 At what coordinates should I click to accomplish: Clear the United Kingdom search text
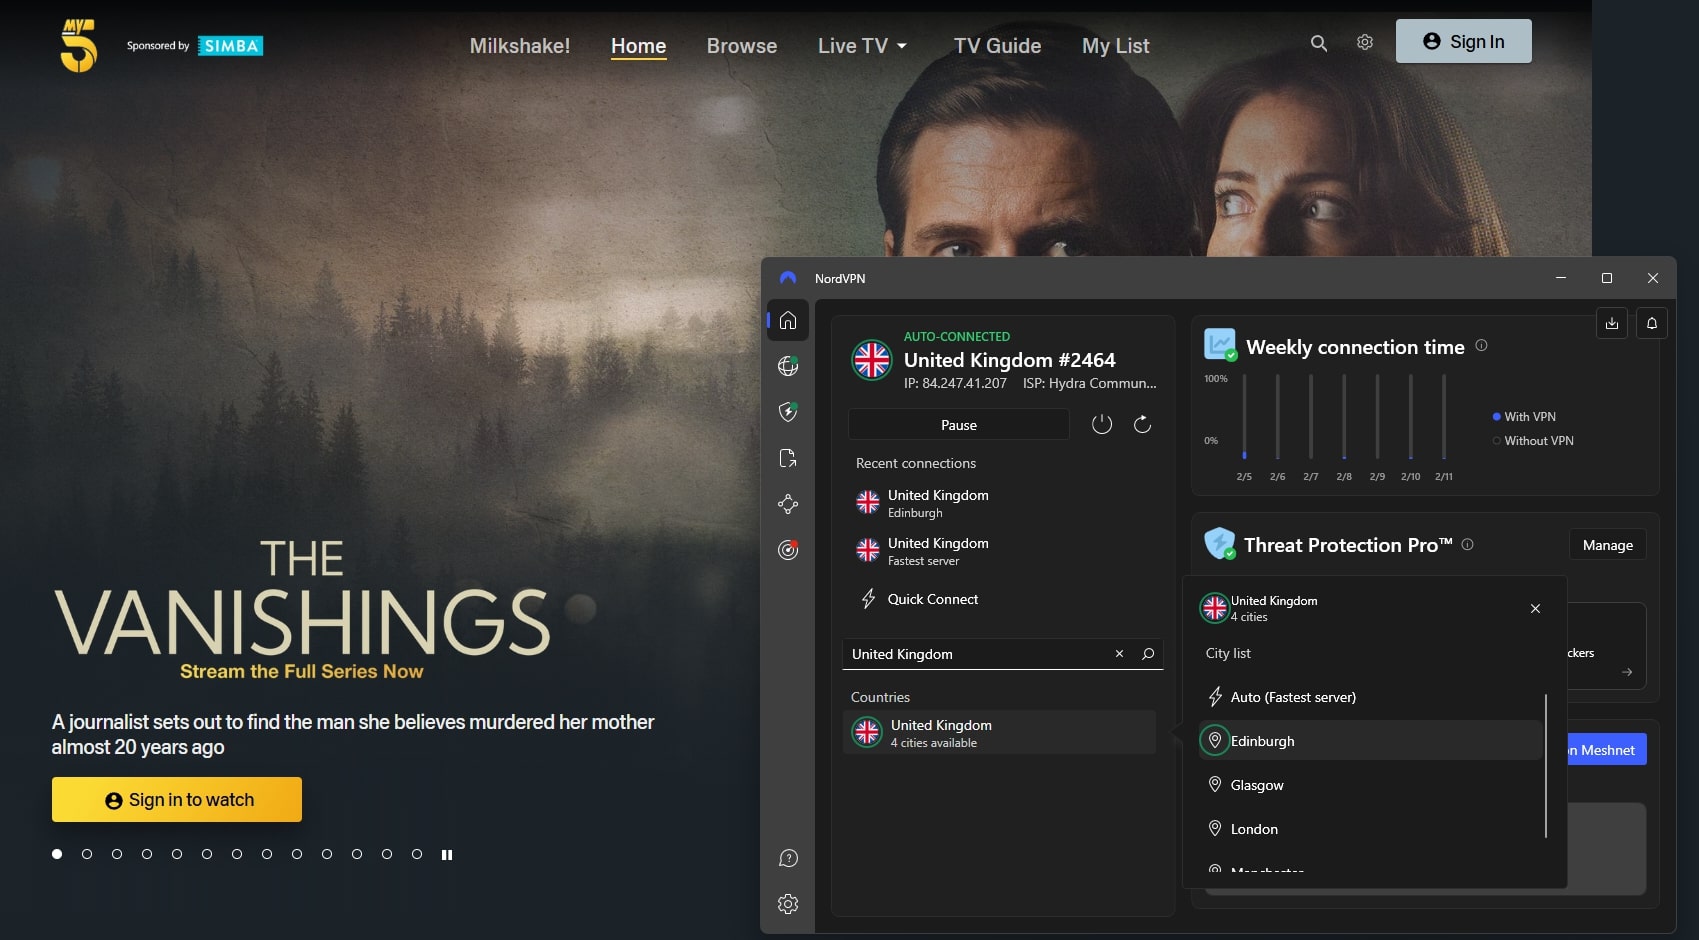point(1119,654)
